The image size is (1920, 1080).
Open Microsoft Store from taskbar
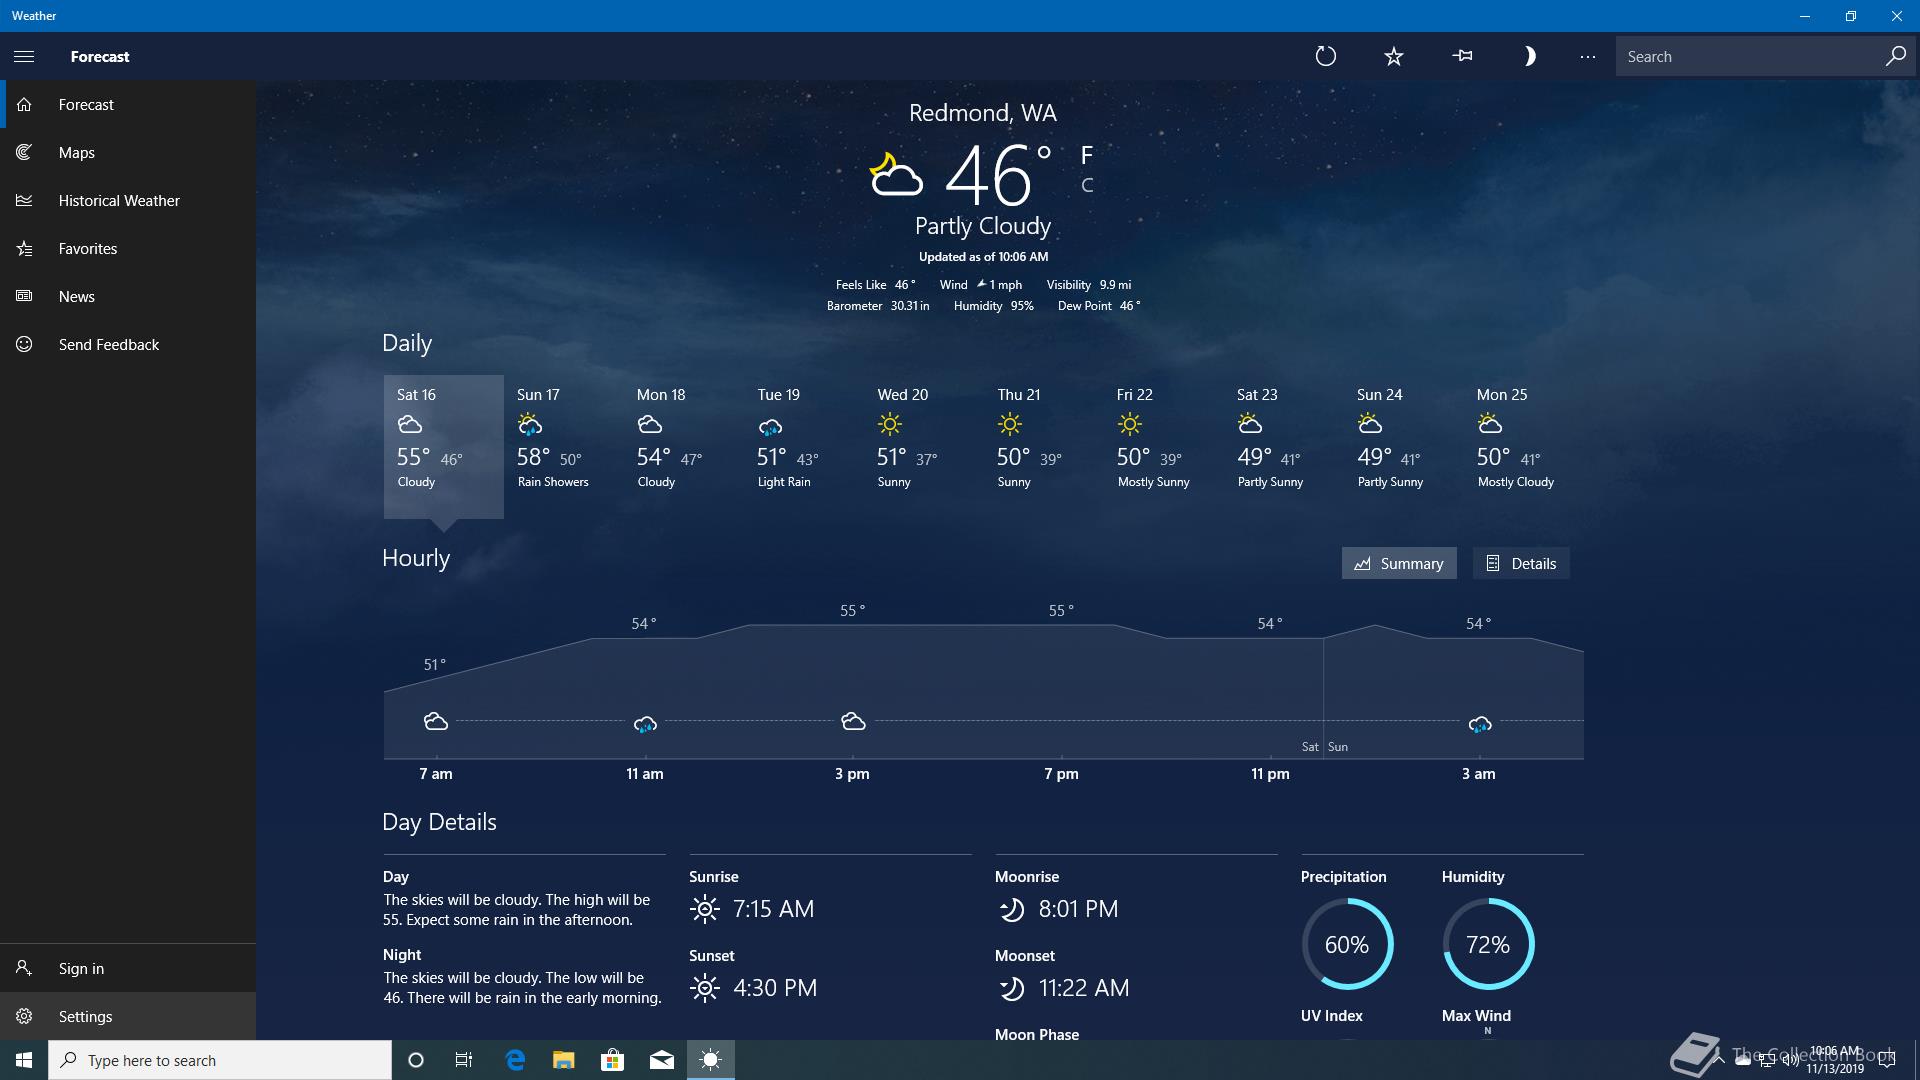pos(612,1060)
